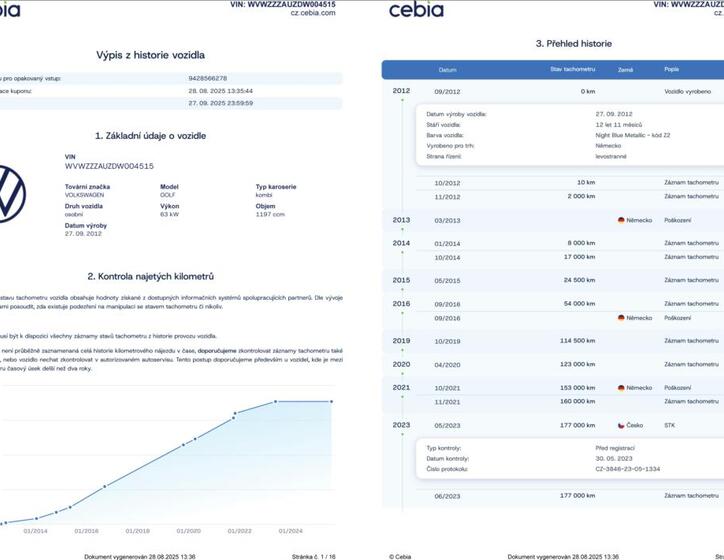Click the Země column header
This screenshot has width=724, height=560.
pyautogui.click(x=626, y=70)
